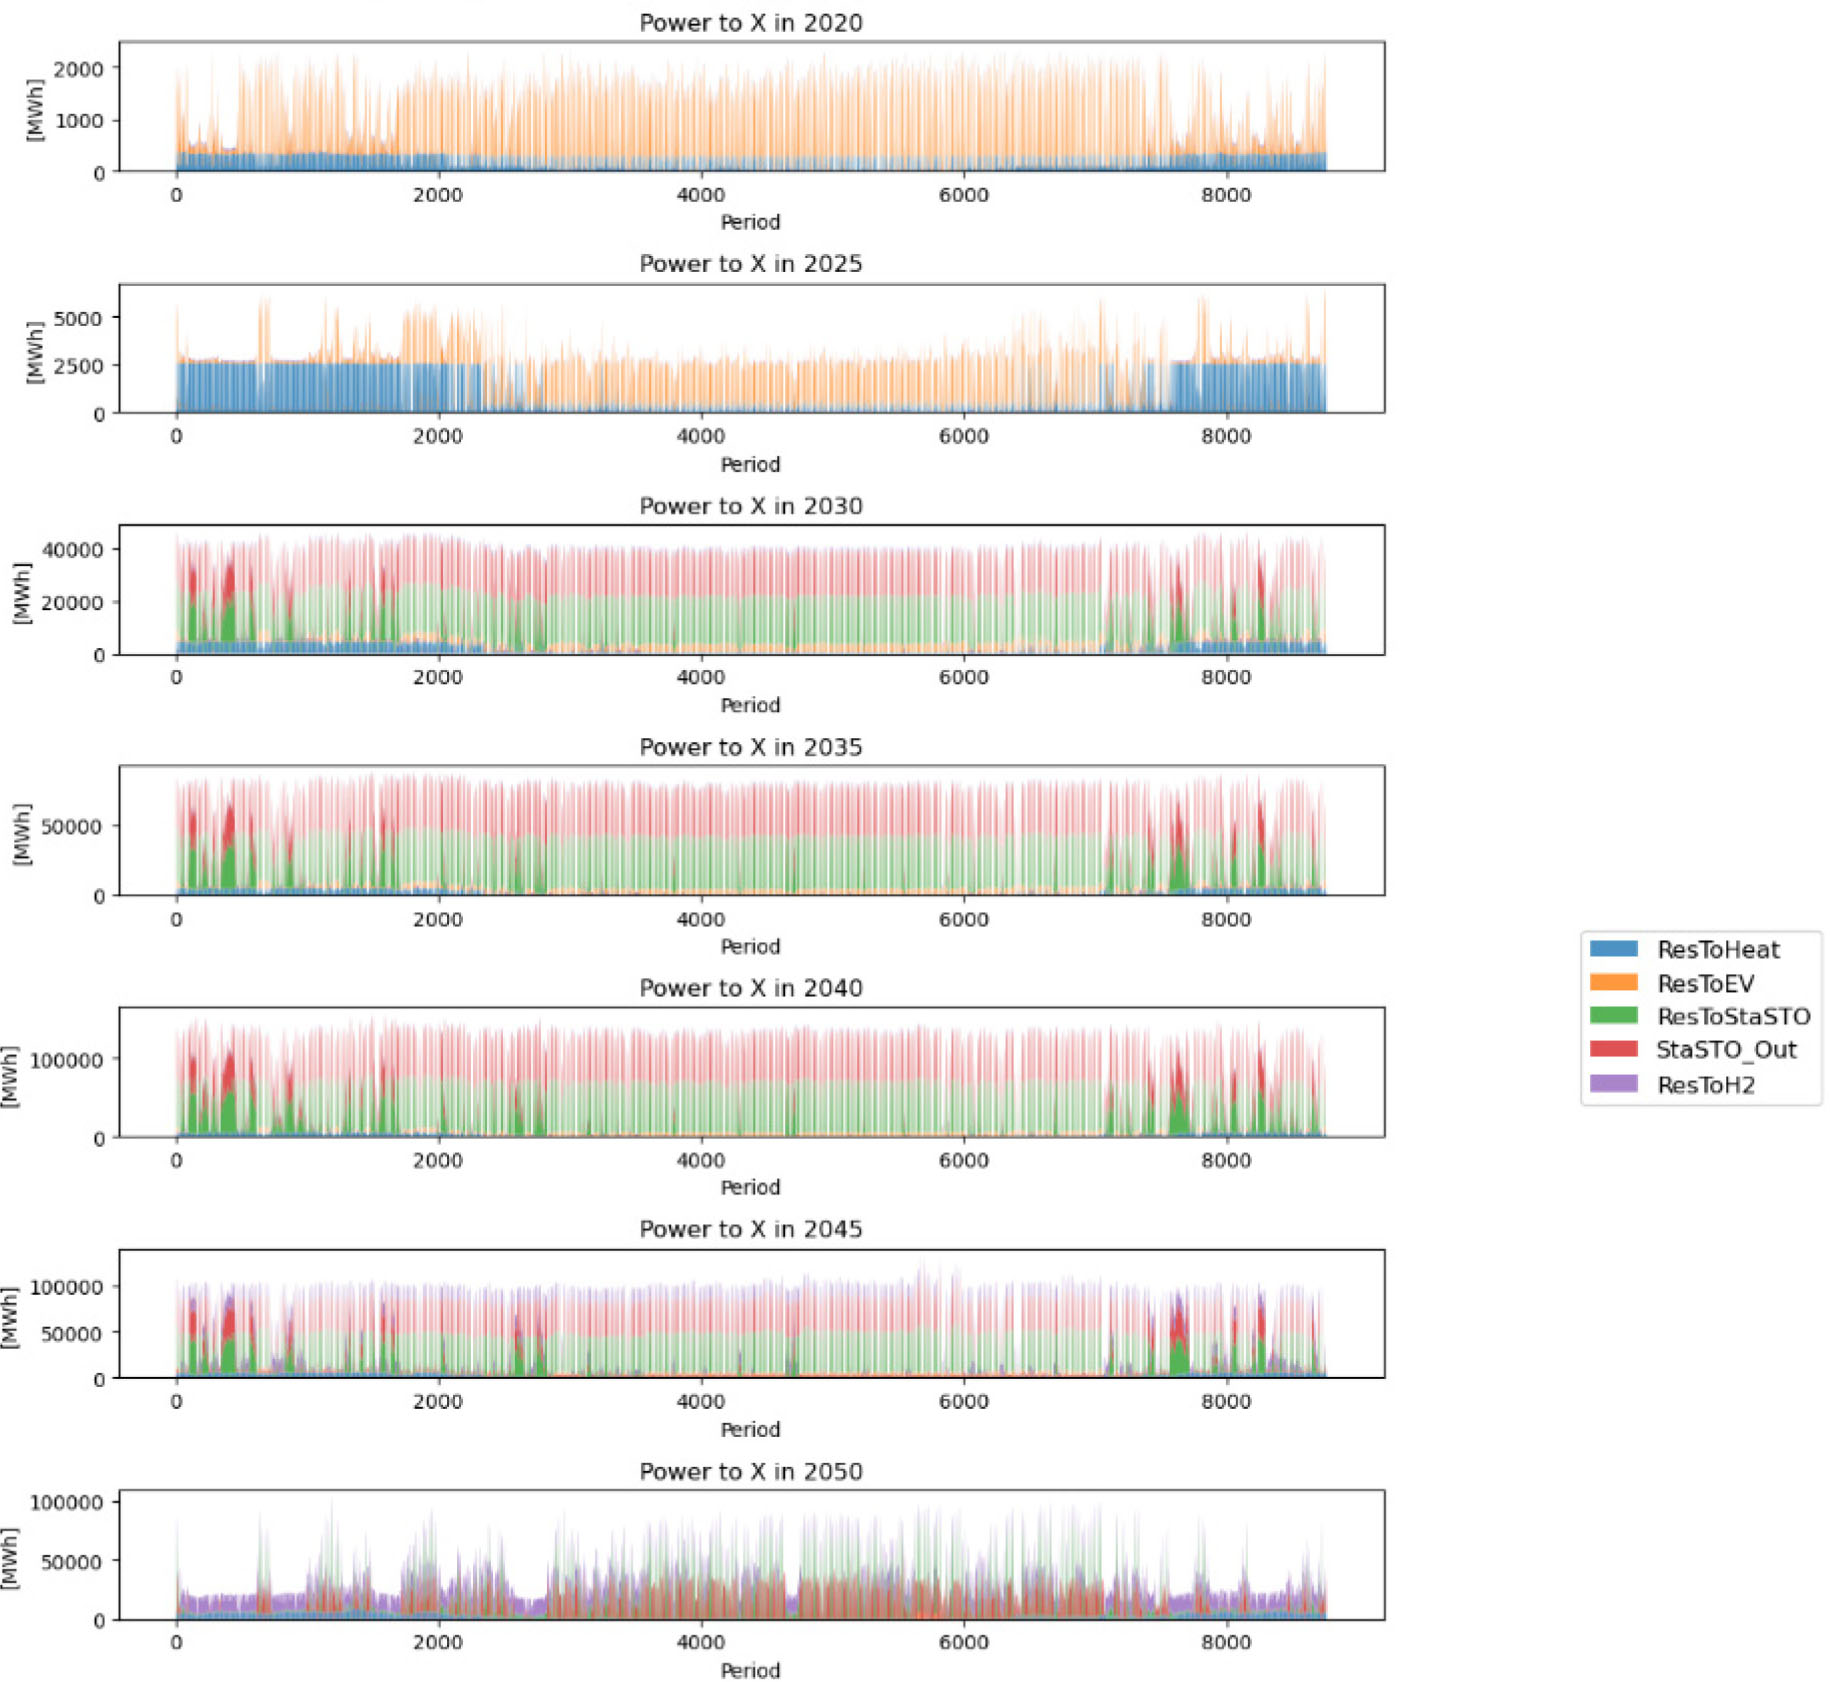This screenshot has height=1682, width=1830.
Task: Click the 40000 y-axis tick on 2030 chart
Action: pyautogui.click(x=73, y=550)
